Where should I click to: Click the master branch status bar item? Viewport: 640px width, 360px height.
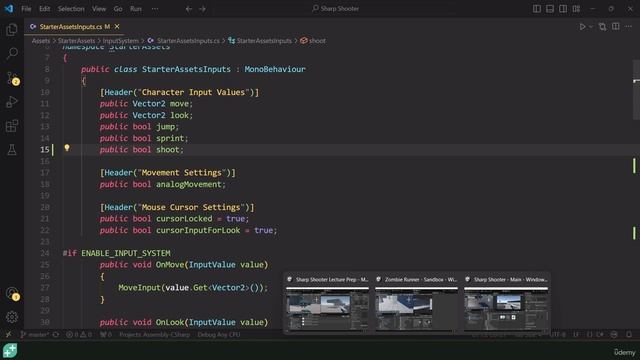pyautogui.click(x=35, y=335)
